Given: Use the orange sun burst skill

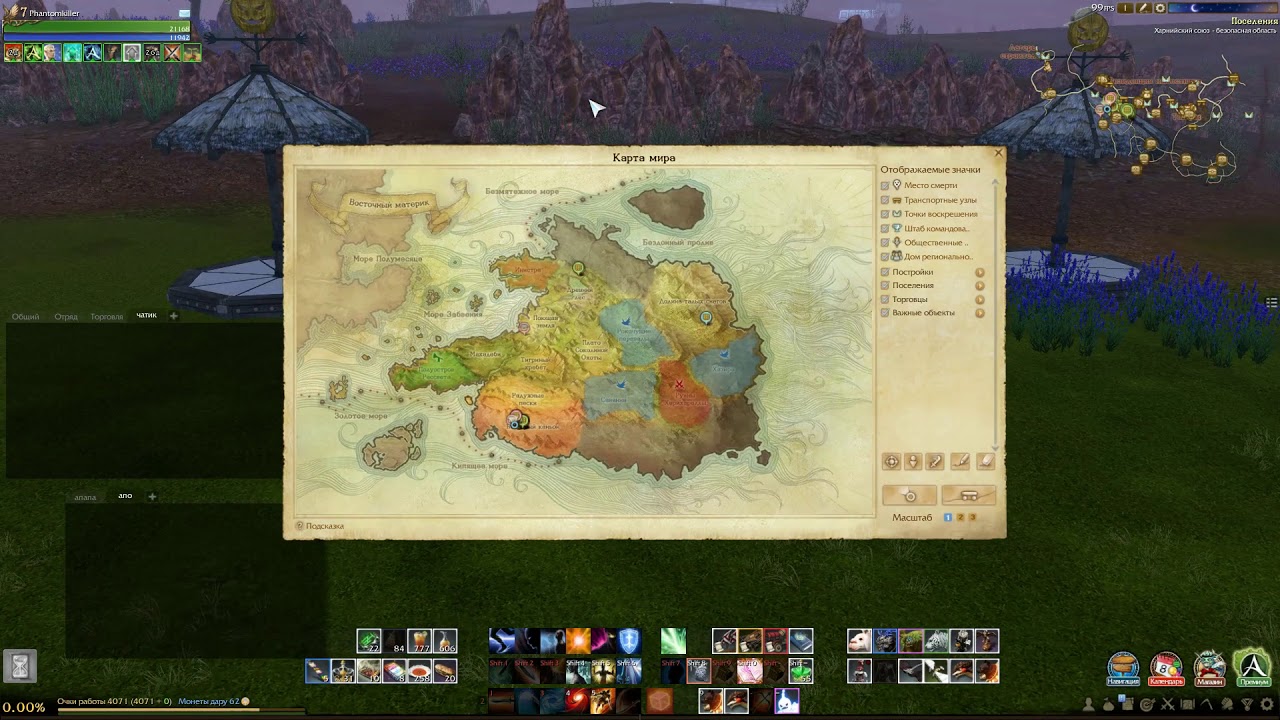Looking at the screenshot, I should click(x=578, y=641).
